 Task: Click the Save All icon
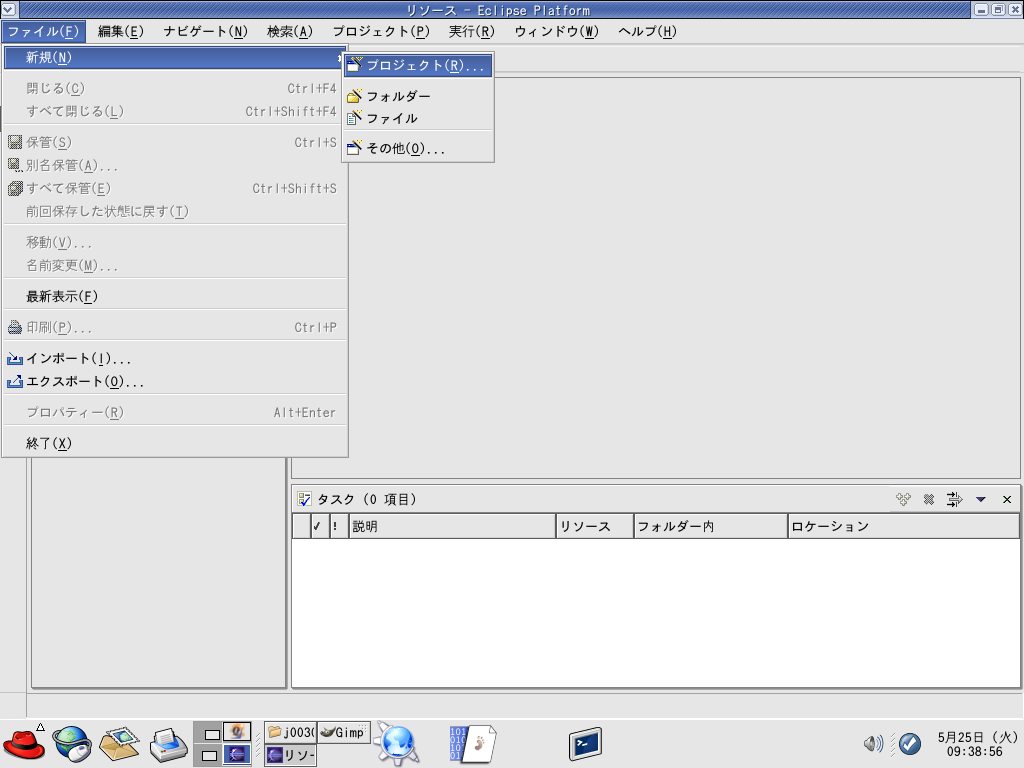(15, 188)
